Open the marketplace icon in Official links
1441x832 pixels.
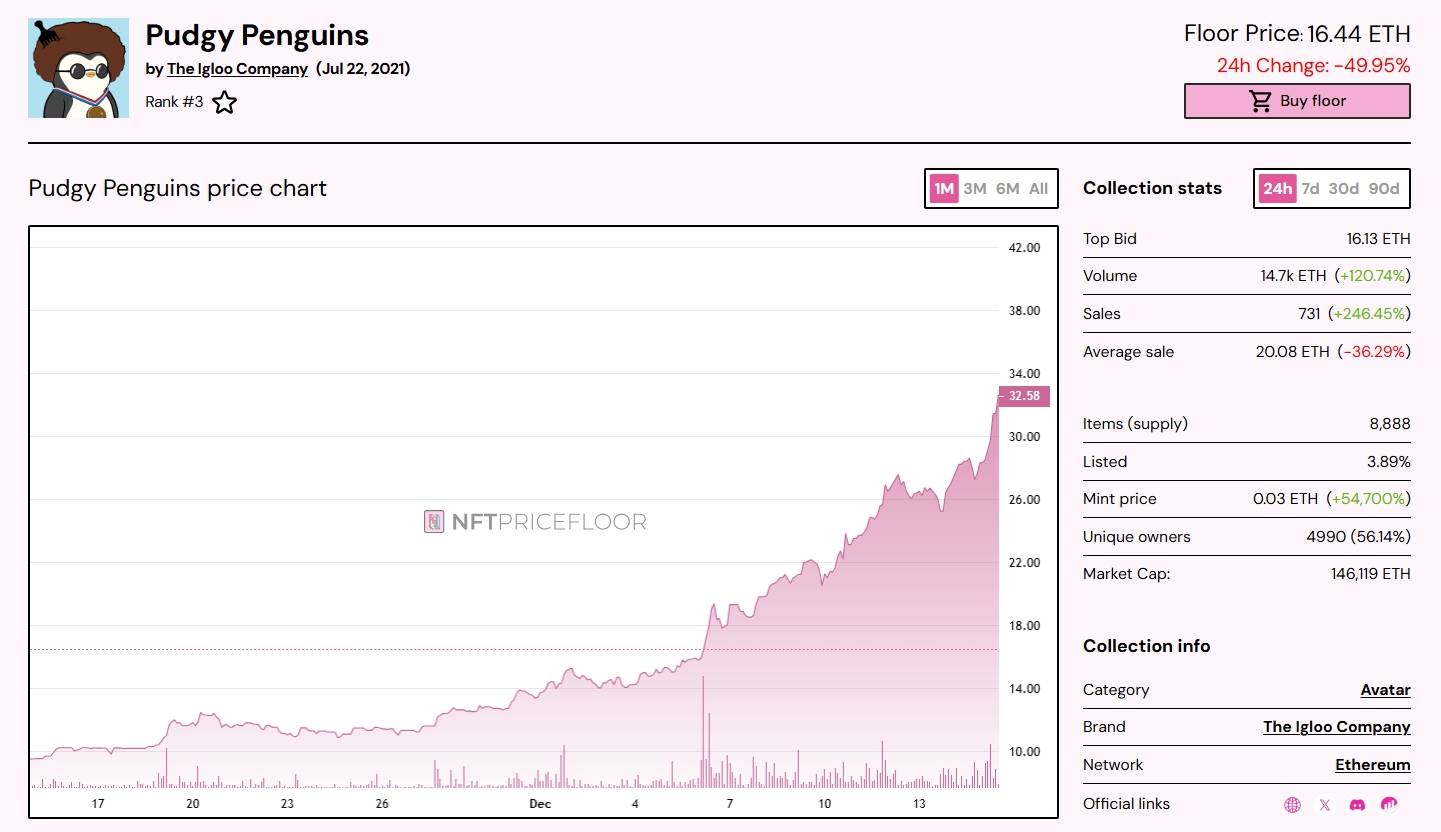(x=1388, y=804)
